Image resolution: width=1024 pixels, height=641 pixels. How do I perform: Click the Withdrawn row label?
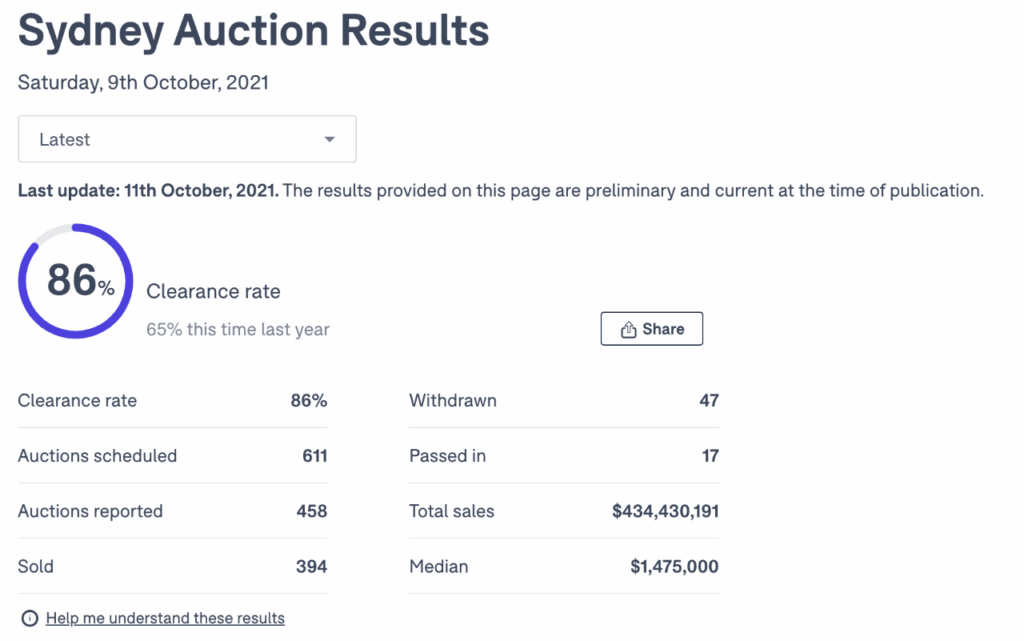[x=453, y=401]
